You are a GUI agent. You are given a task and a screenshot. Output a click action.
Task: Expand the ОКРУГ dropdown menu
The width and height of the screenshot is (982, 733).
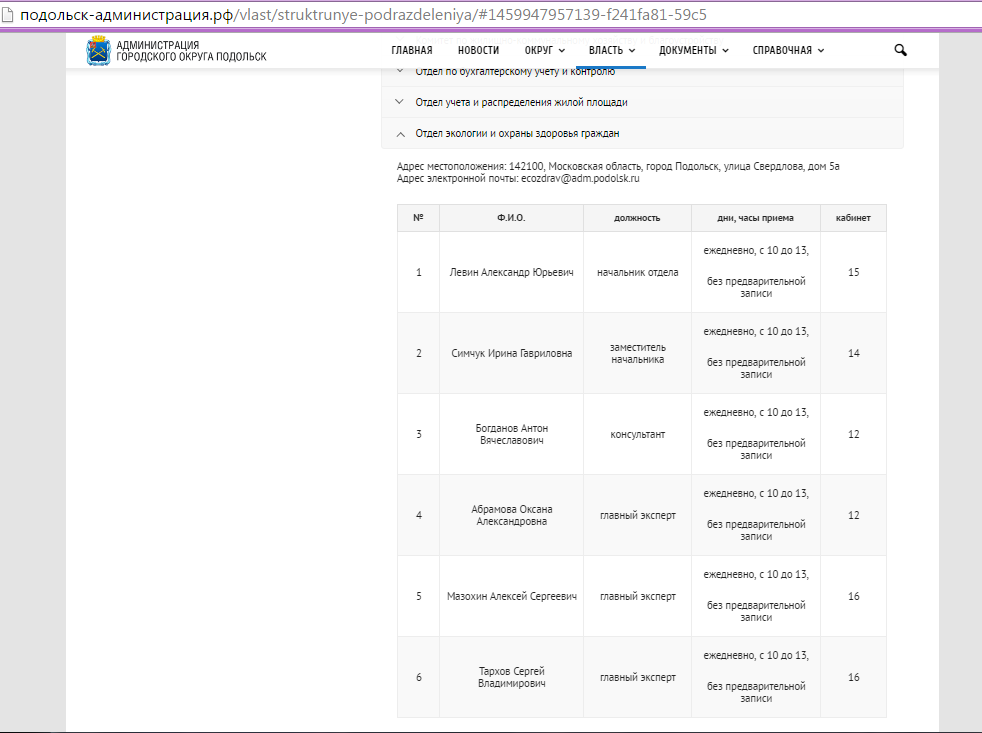[544, 50]
